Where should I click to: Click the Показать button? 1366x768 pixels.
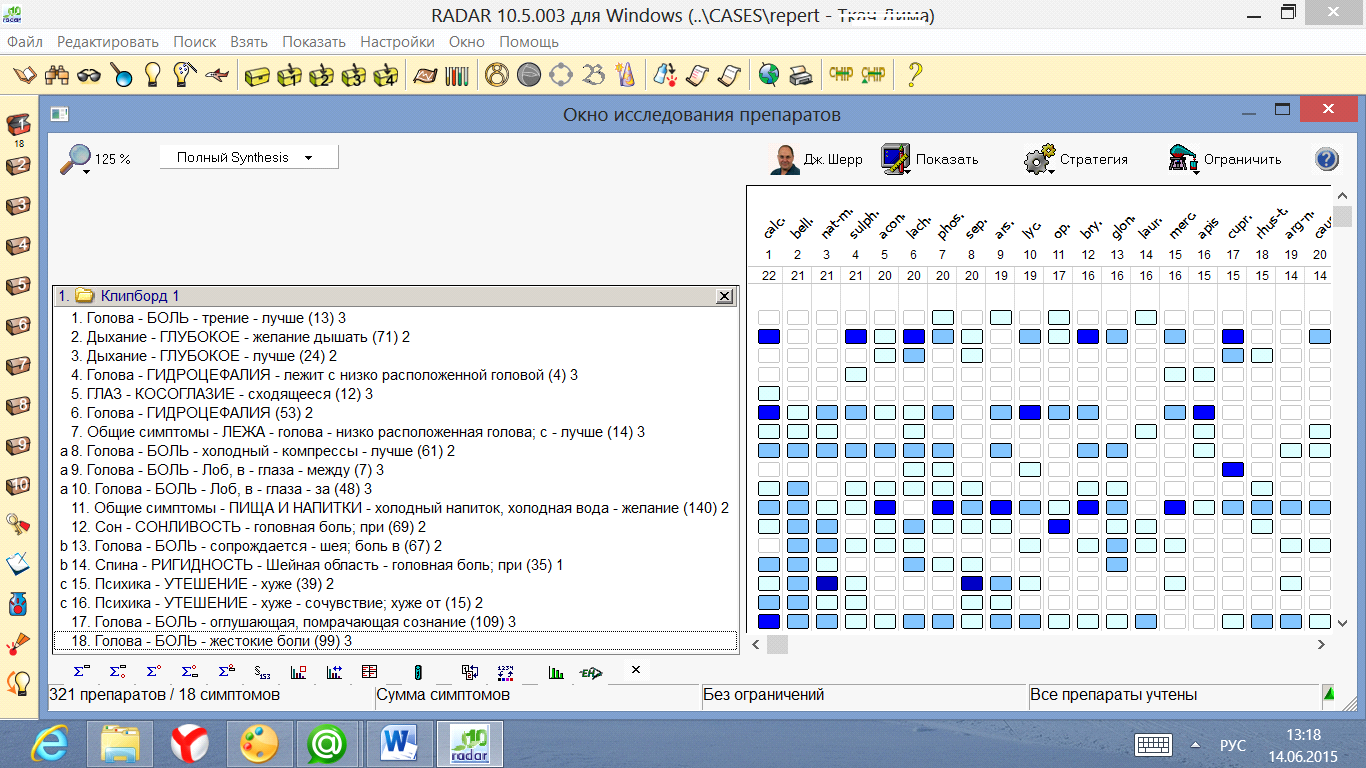click(930, 159)
